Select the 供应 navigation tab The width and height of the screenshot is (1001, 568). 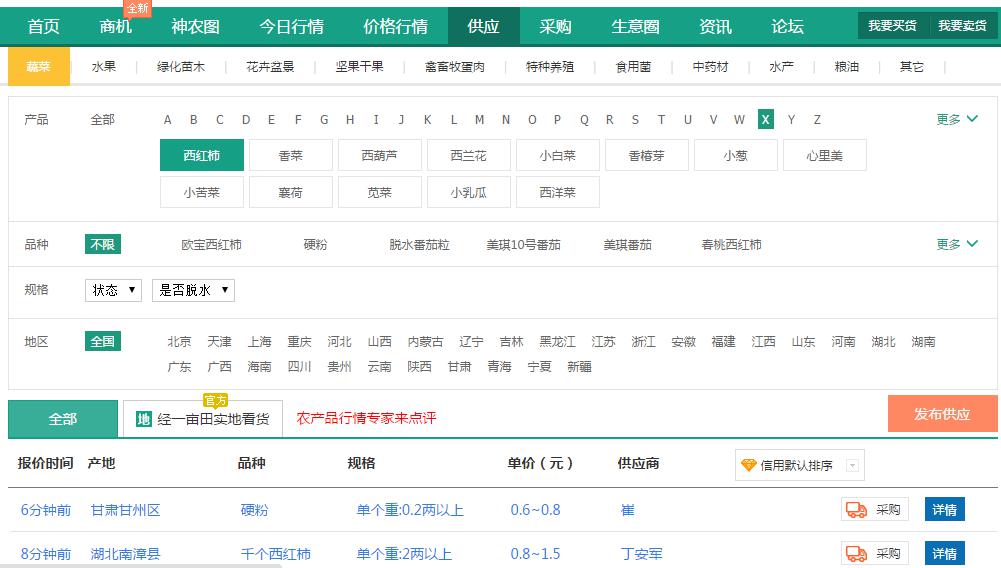pyautogui.click(x=483, y=26)
